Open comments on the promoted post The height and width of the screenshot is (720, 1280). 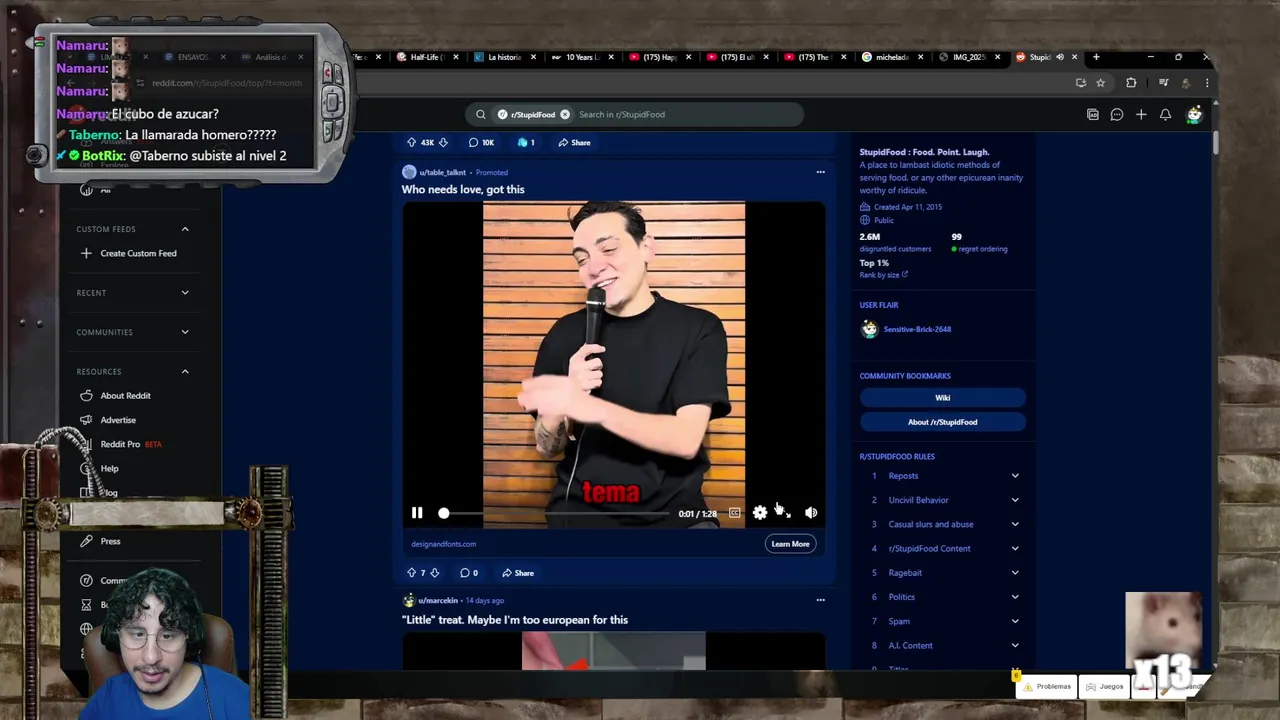pyautogui.click(x=468, y=573)
